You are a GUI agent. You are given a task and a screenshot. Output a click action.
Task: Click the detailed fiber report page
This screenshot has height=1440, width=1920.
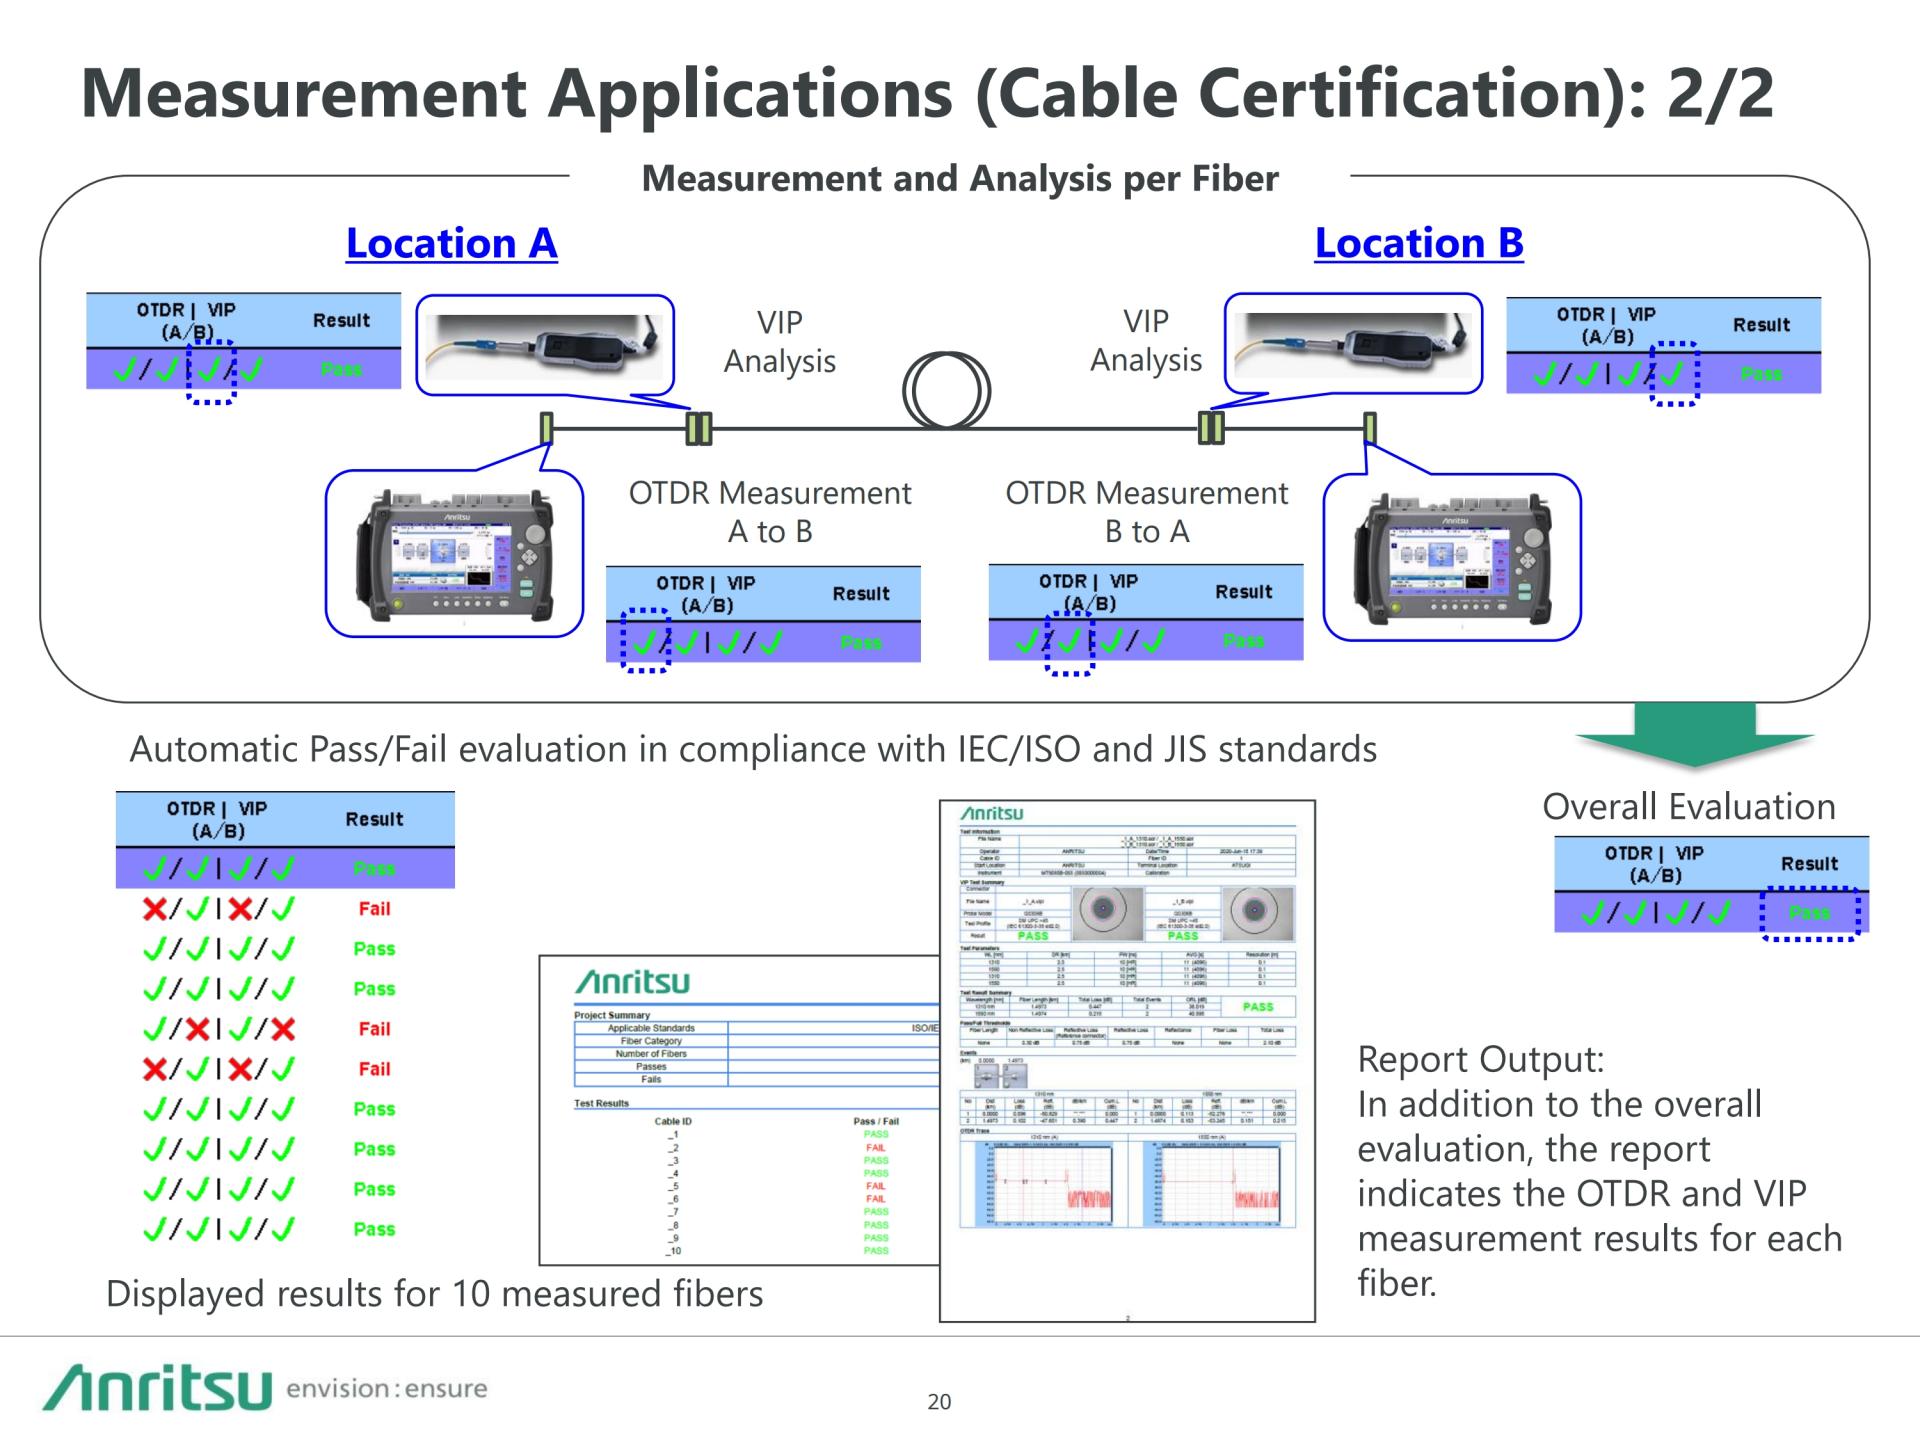pos(1127,1060)
